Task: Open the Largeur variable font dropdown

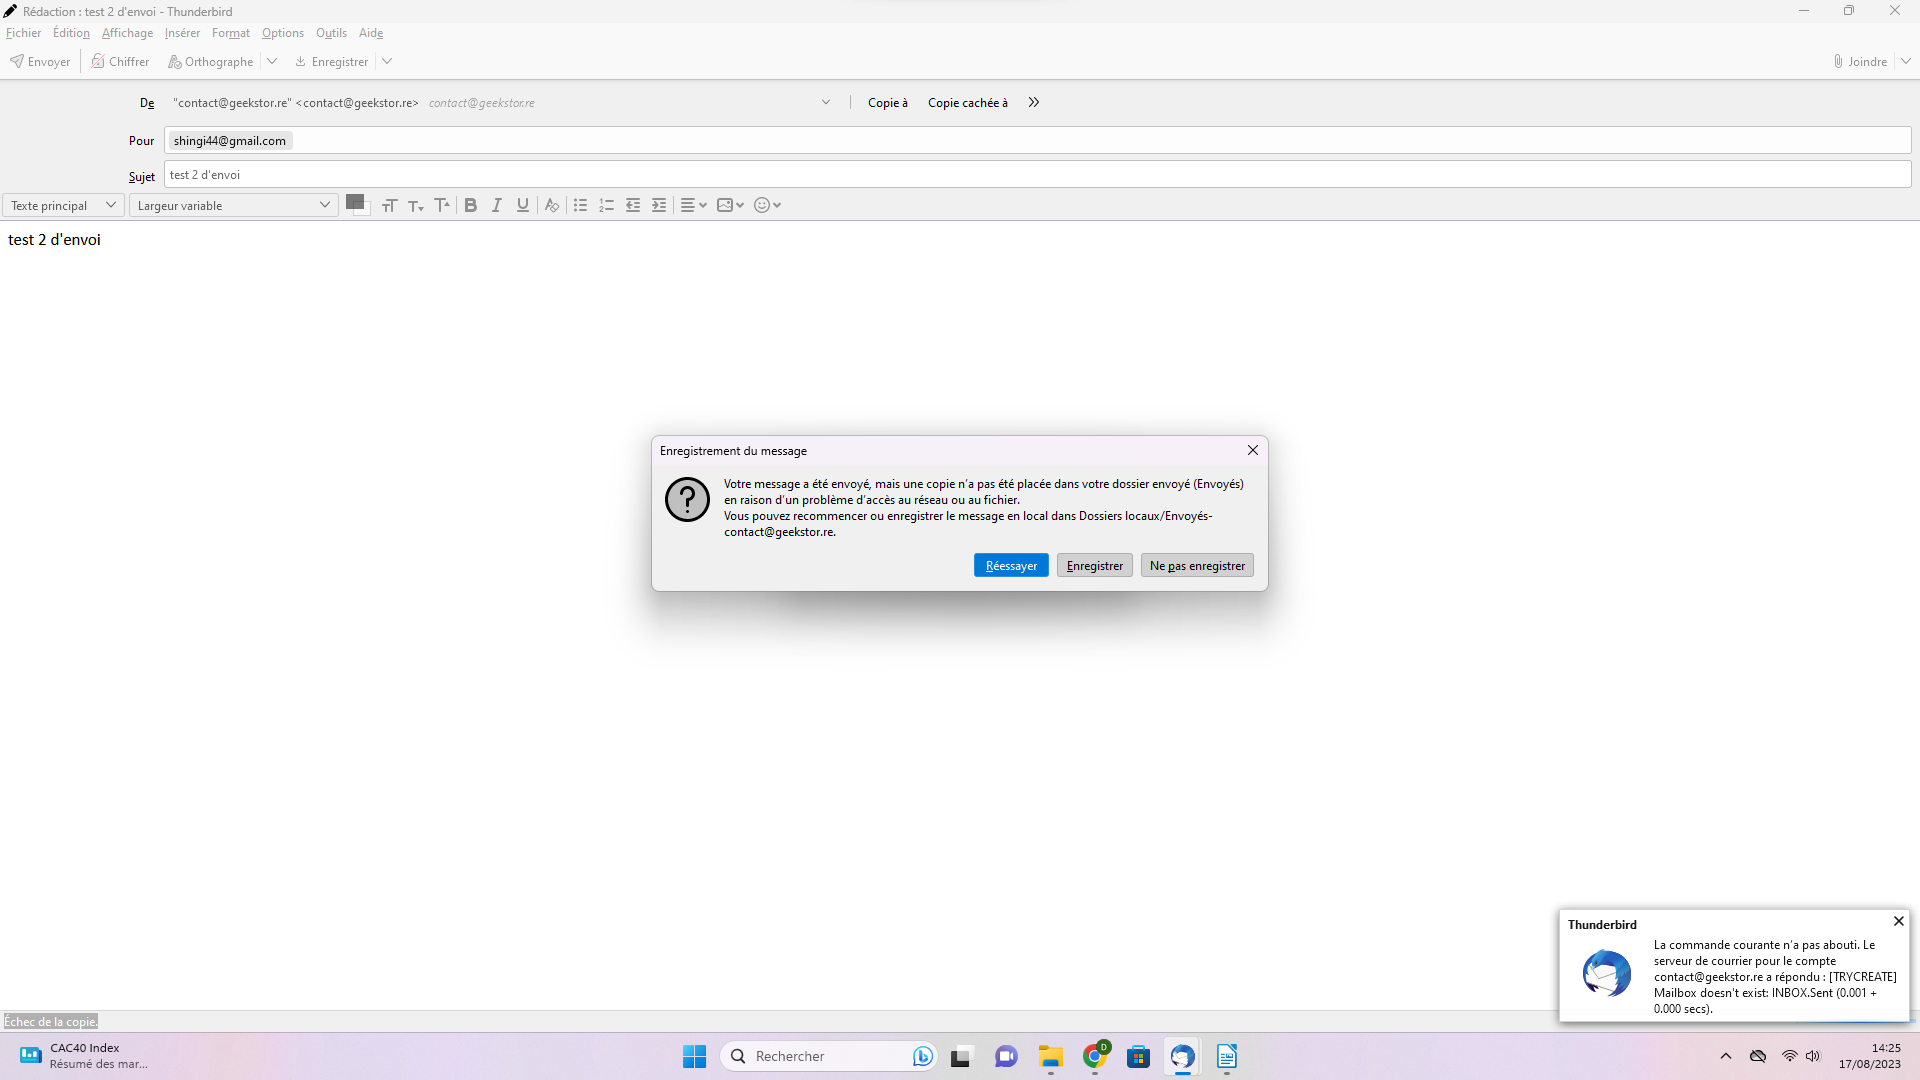Action: point(233,205)
